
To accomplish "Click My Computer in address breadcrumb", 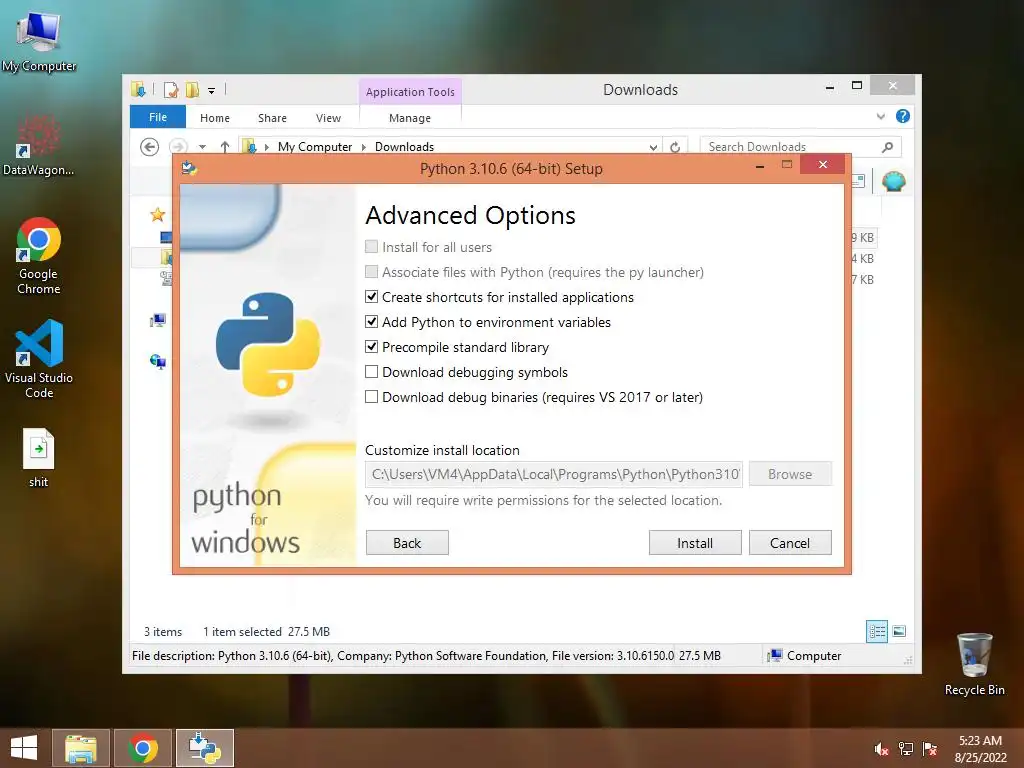I will click(315, 147).
